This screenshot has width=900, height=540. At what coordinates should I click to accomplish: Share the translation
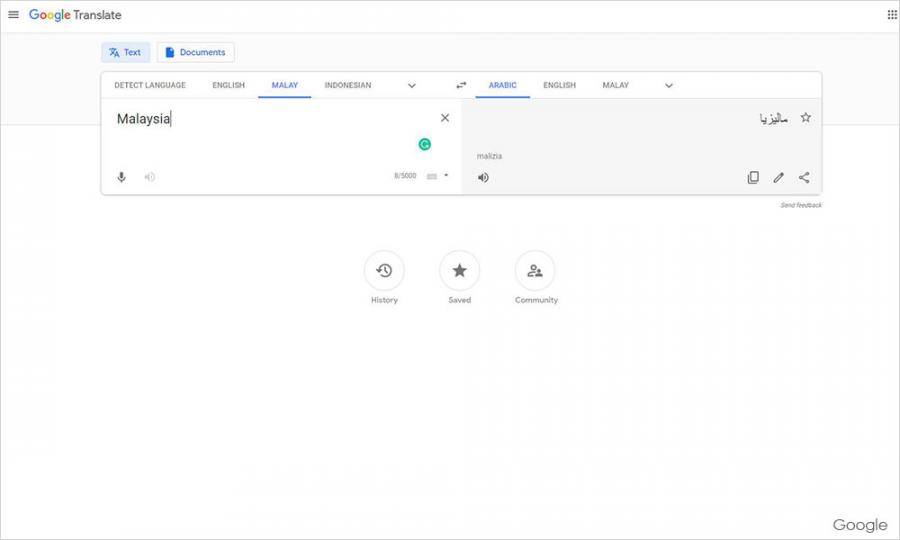click(804, 178)
